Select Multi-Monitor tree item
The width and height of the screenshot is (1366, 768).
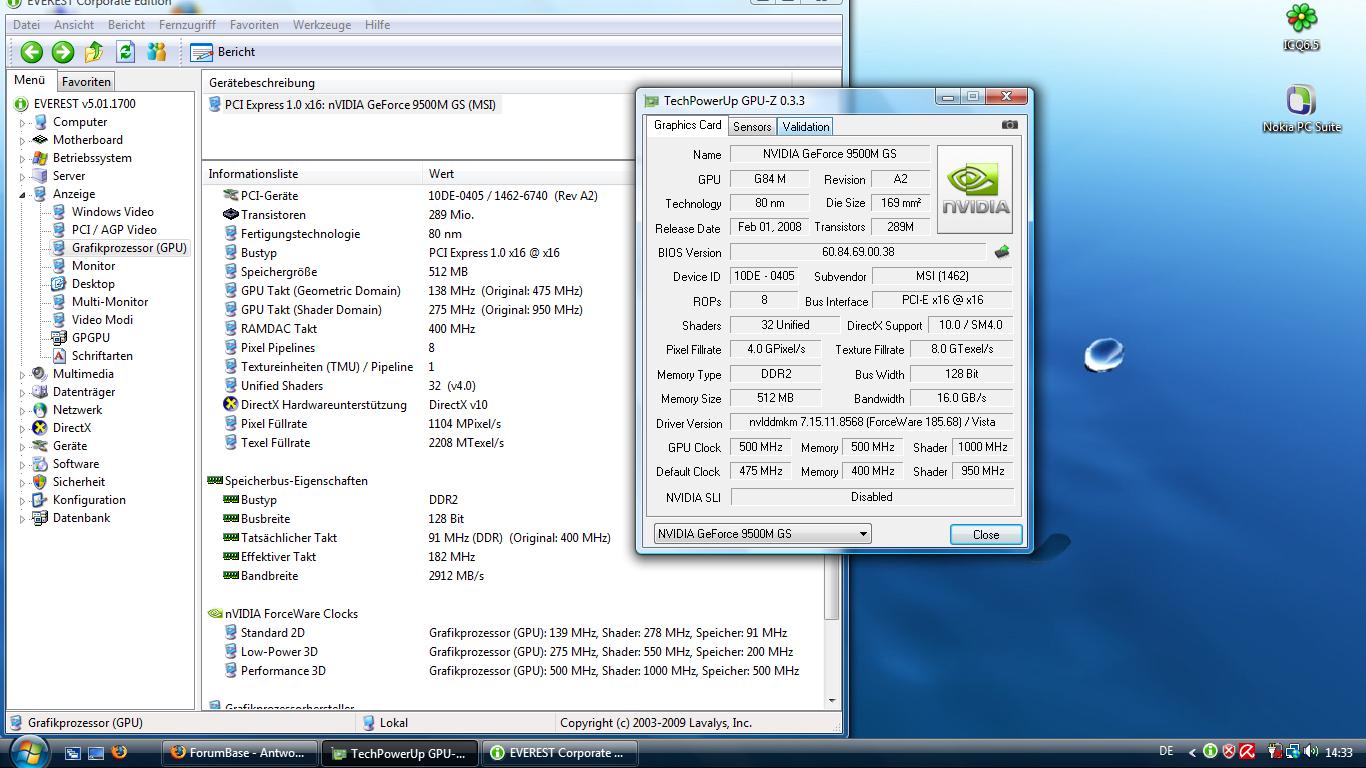point(110,302)
